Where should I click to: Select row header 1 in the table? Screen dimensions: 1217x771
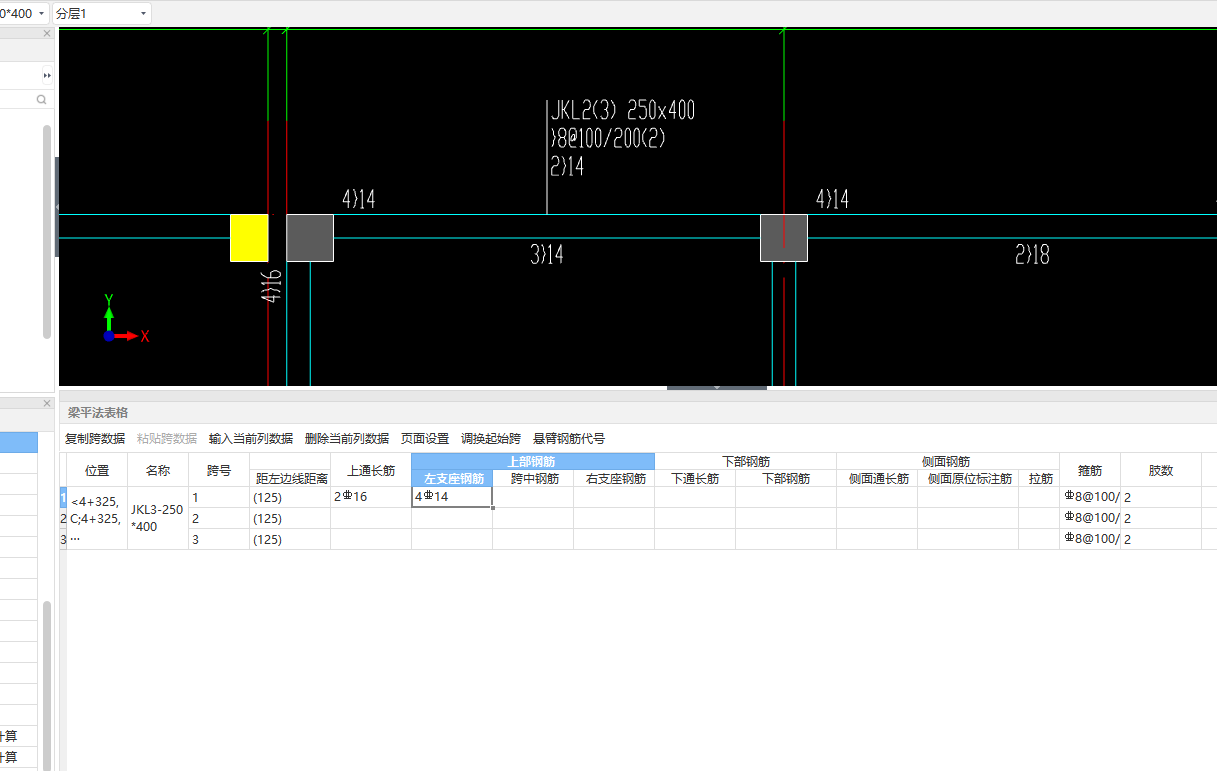63,497
